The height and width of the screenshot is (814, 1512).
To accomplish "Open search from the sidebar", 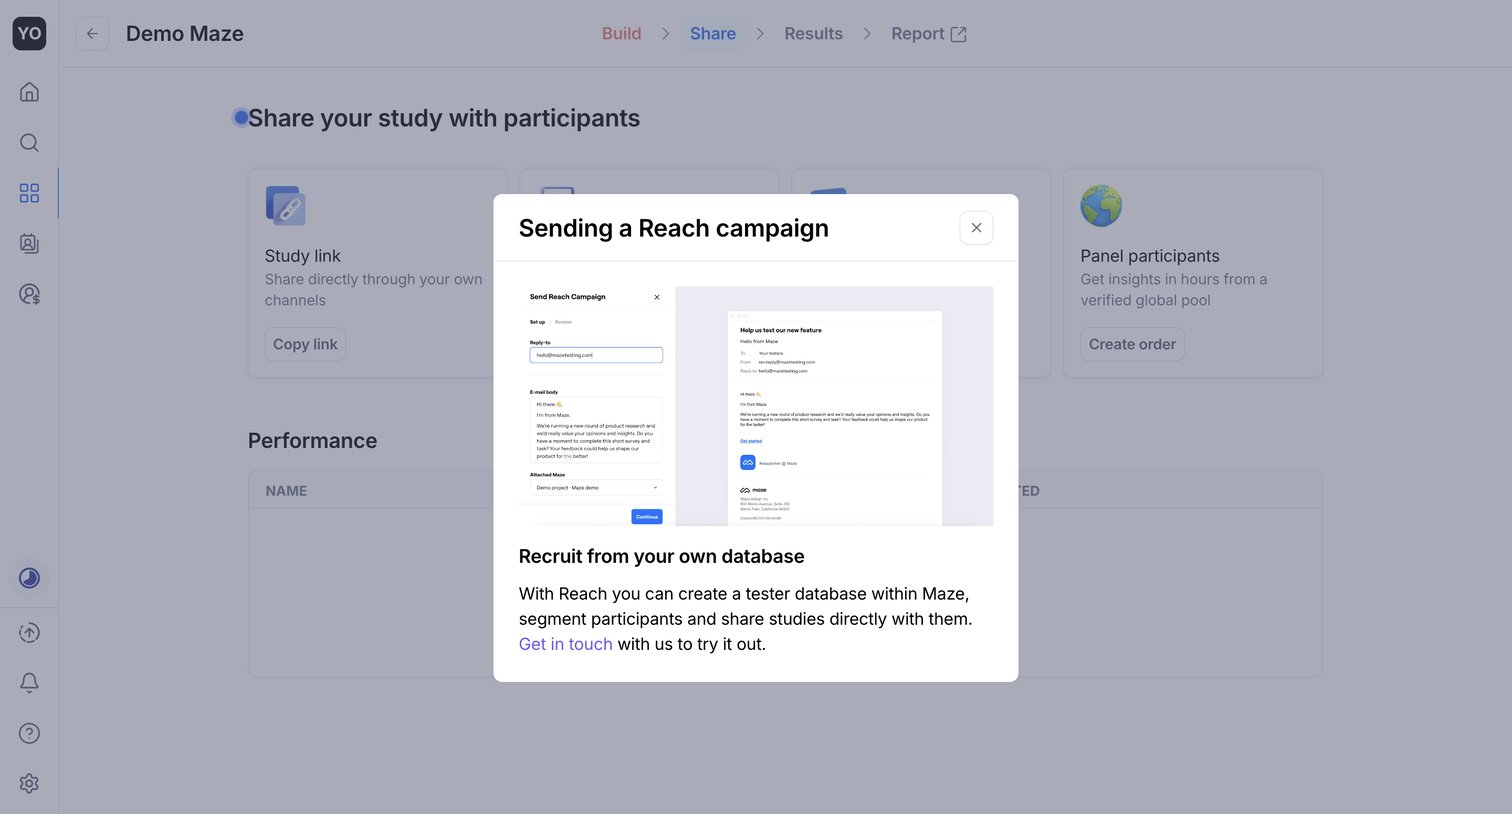I will coord(29,142).
